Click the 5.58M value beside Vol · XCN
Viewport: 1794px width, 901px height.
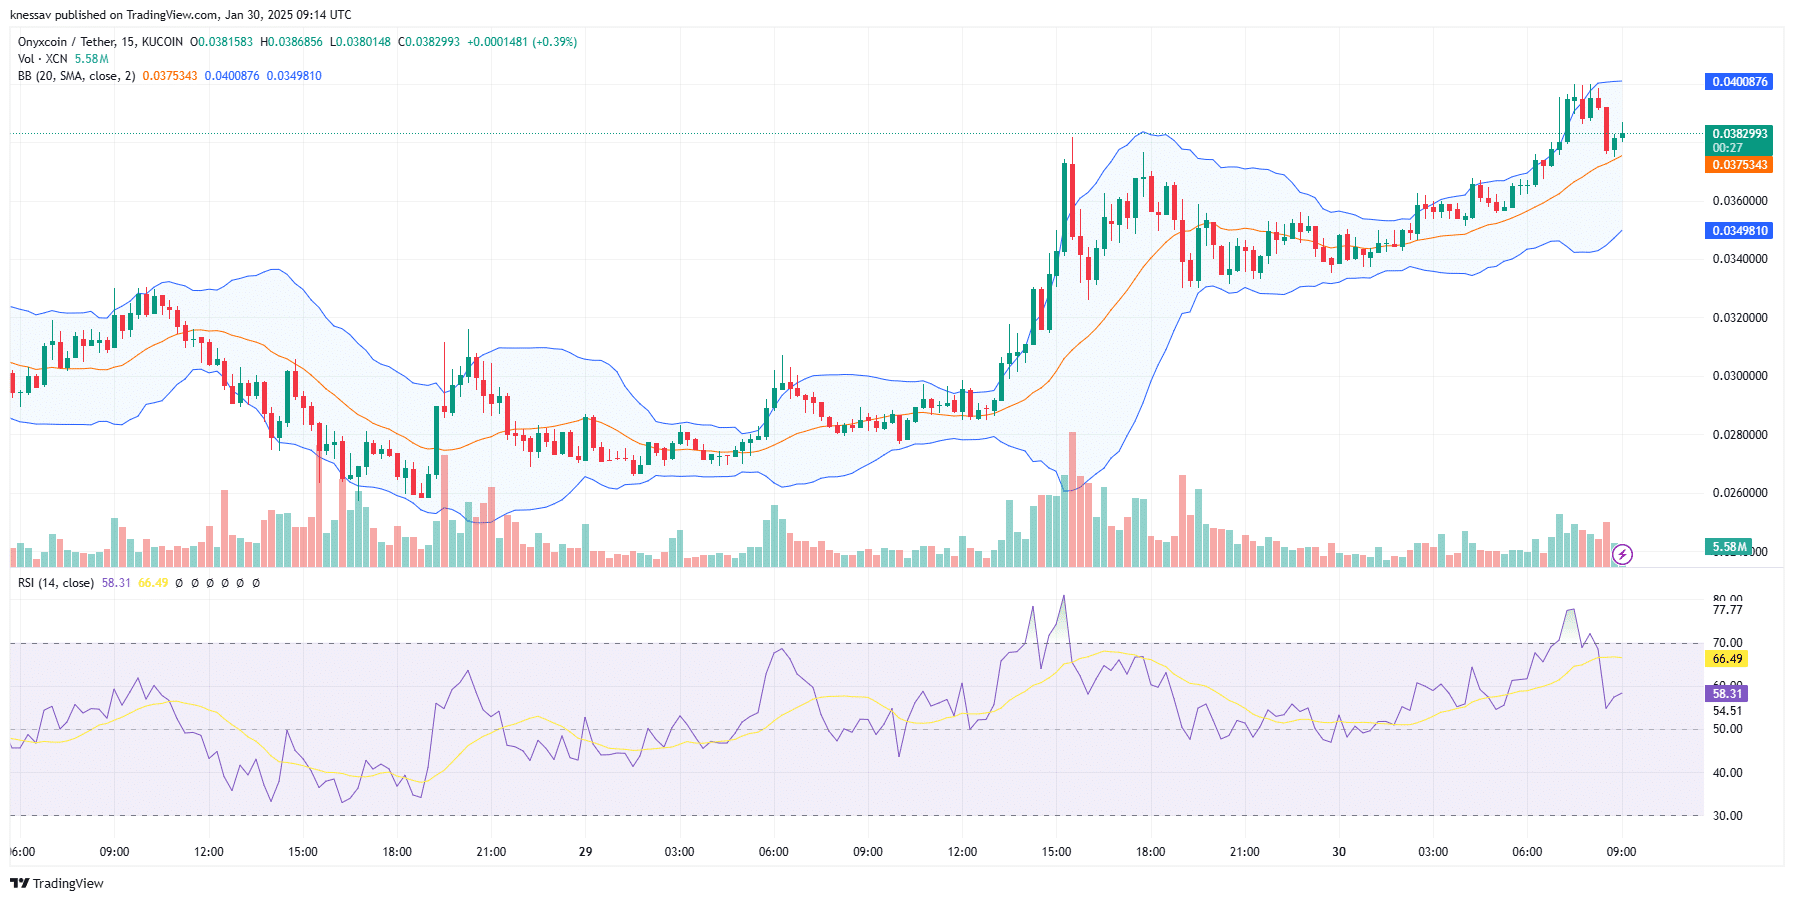click(x=92, y=59)
